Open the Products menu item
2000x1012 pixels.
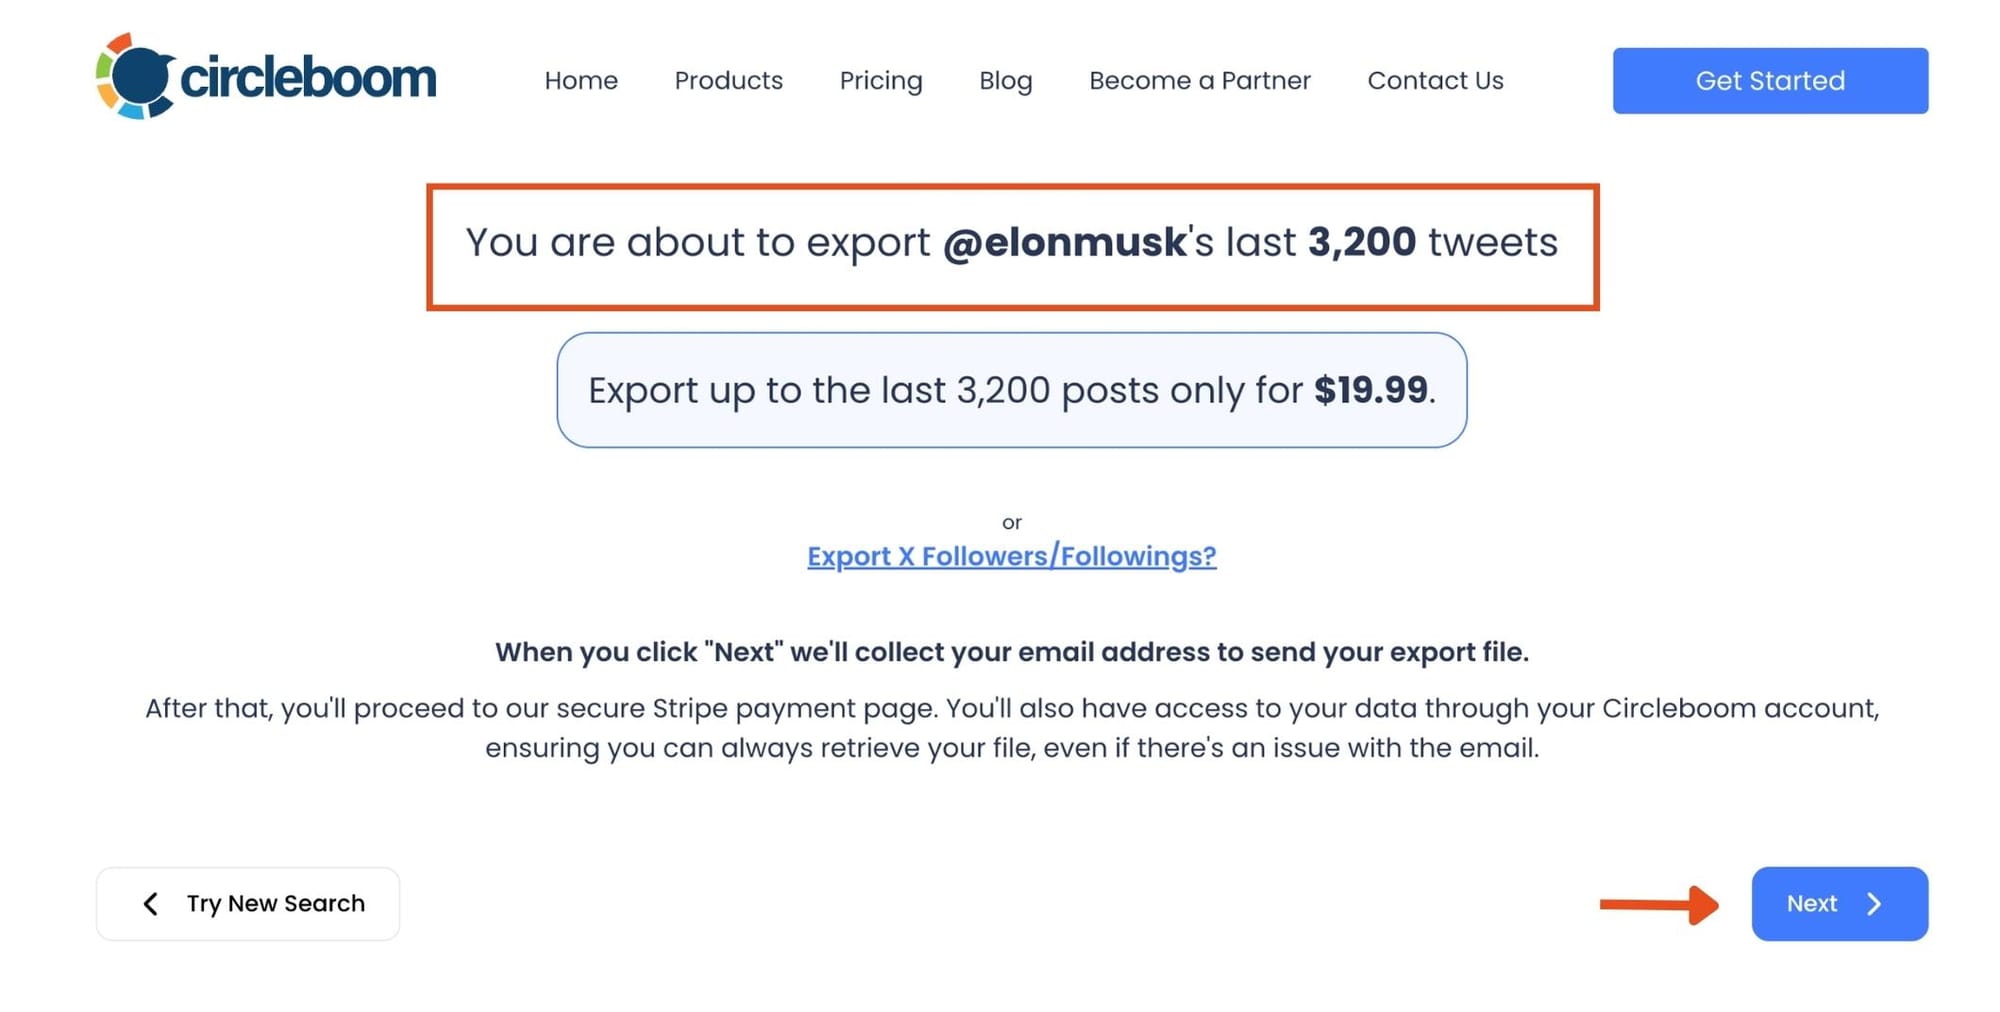[x=728, y=81]
